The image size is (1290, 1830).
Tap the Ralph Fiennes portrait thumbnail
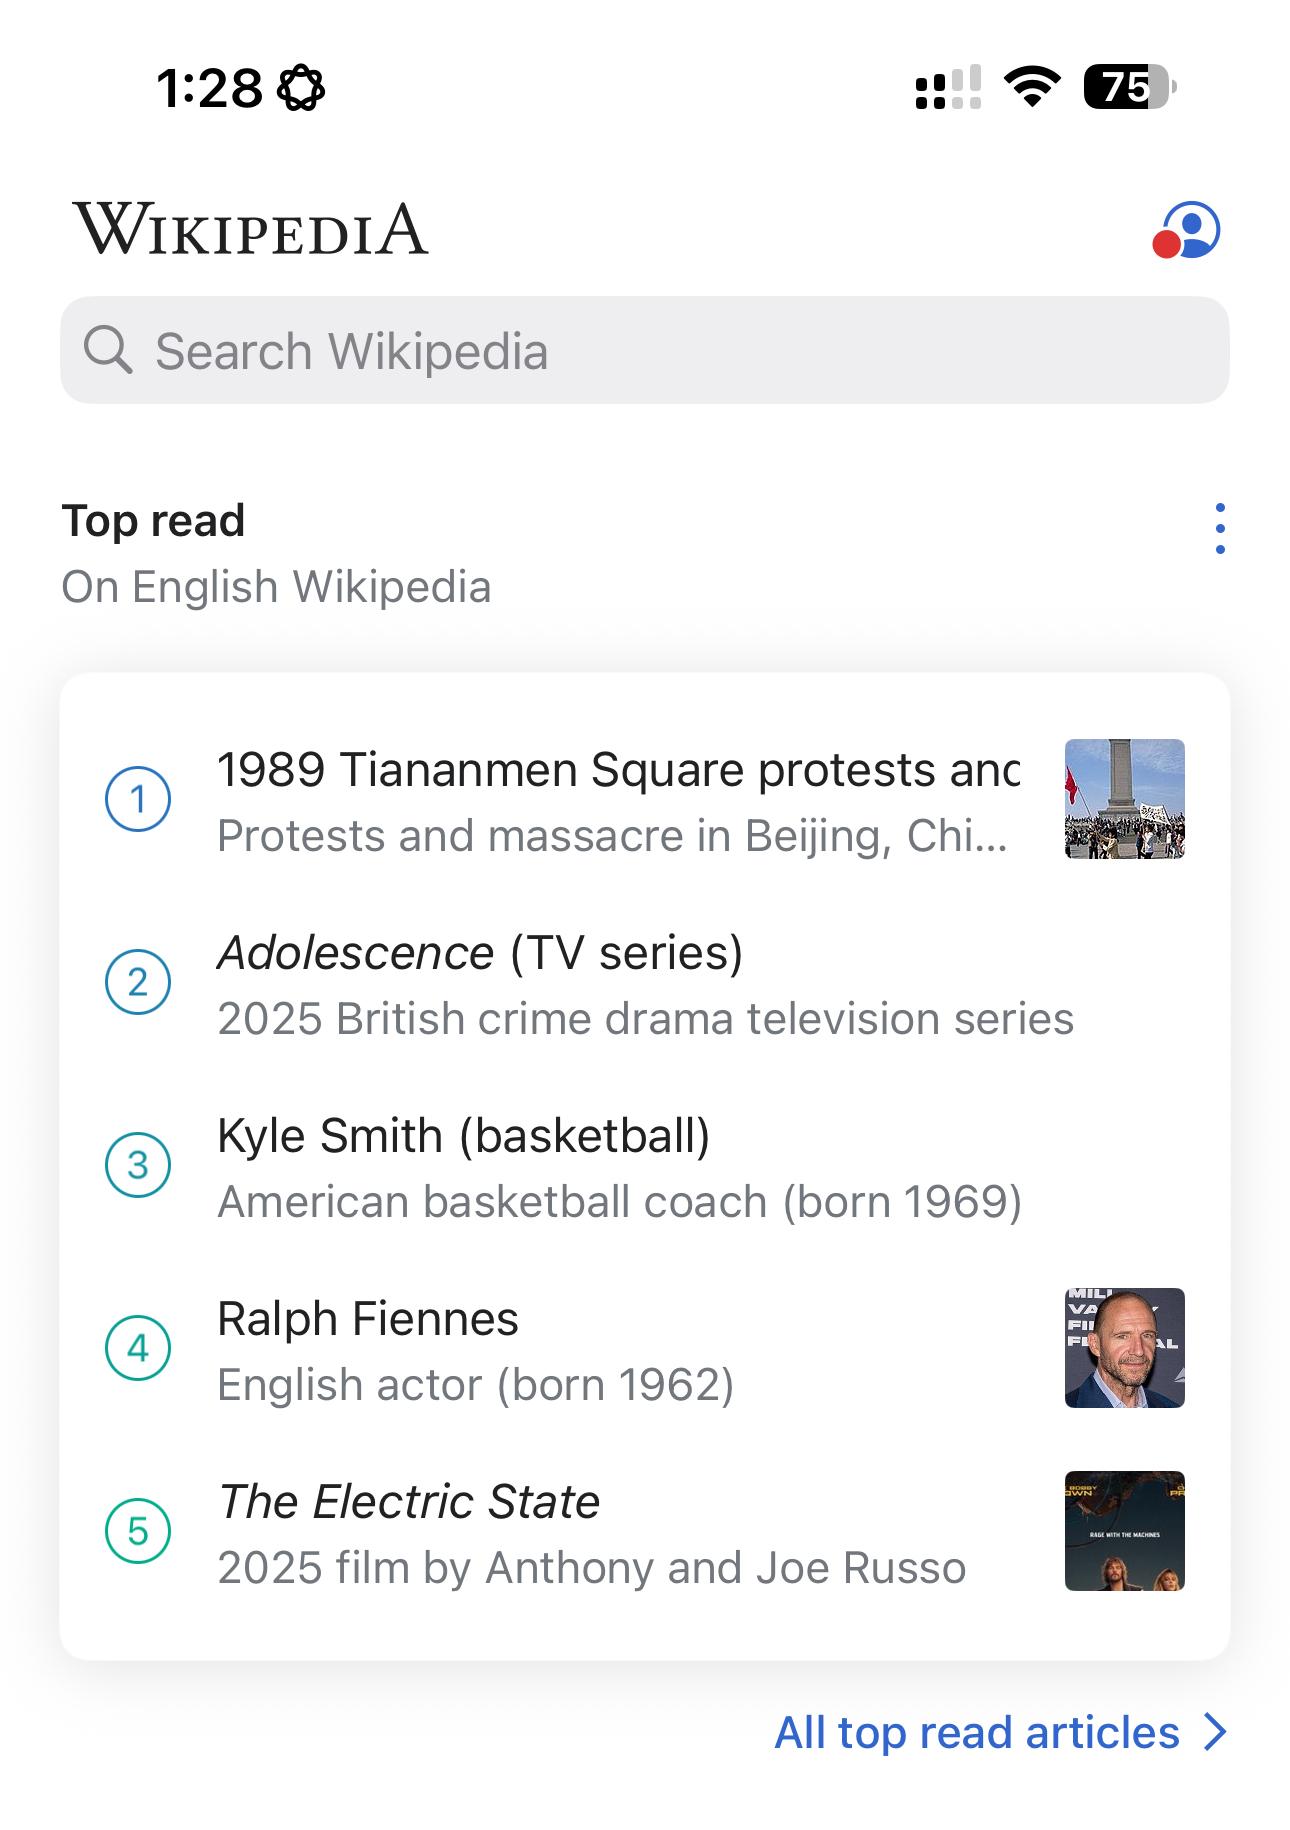tap(1125, 1348)
